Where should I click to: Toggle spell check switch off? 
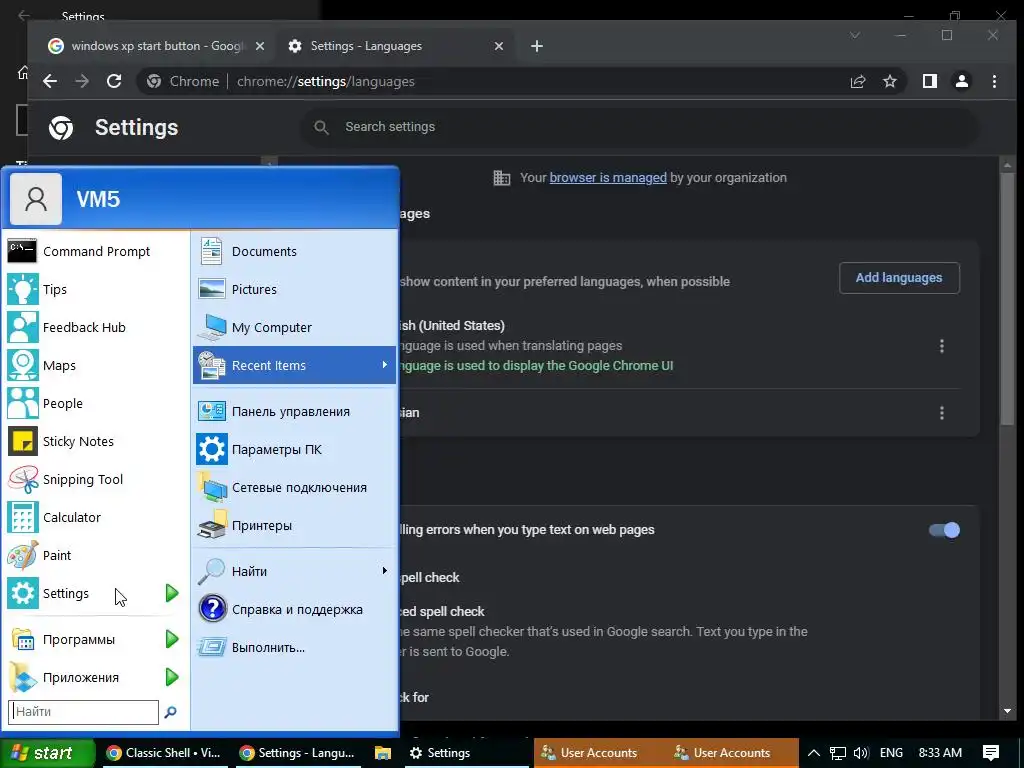point(944,530)
